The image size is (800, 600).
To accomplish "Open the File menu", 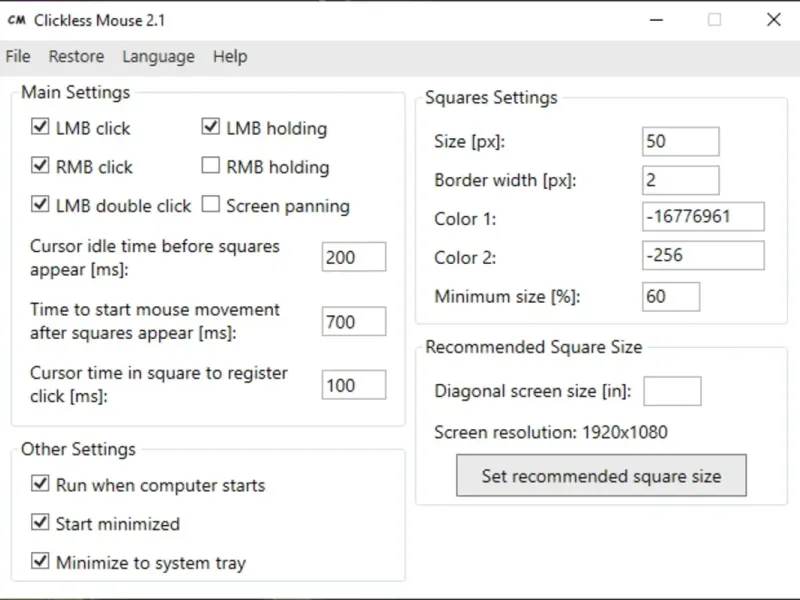I will 18,57.
